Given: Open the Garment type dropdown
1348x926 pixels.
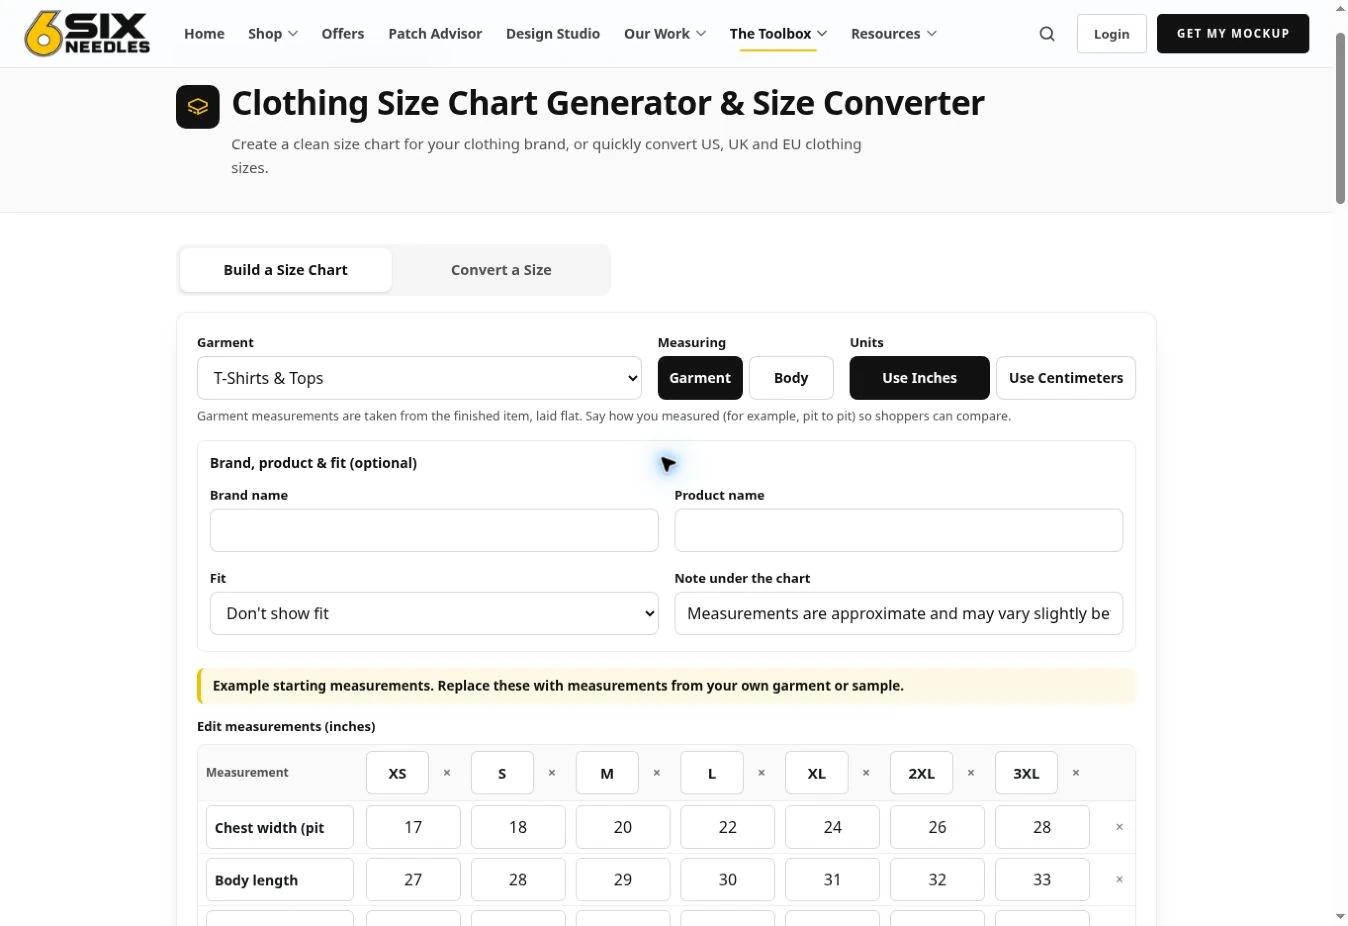Looking at the screenshot, I should [x=419, y=378].
